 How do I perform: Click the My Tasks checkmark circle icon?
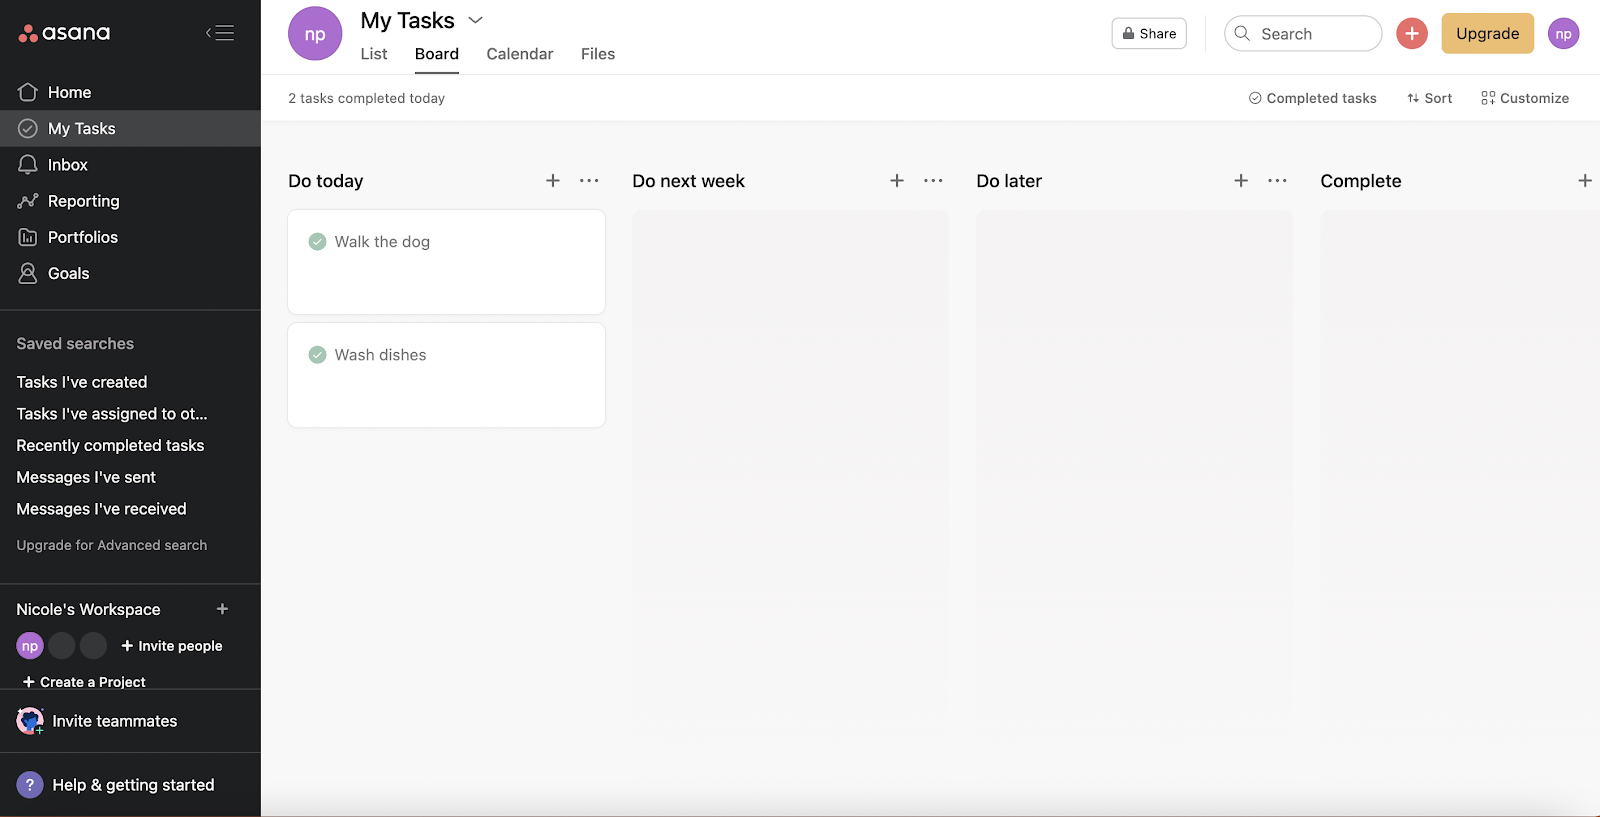point(28,128)
